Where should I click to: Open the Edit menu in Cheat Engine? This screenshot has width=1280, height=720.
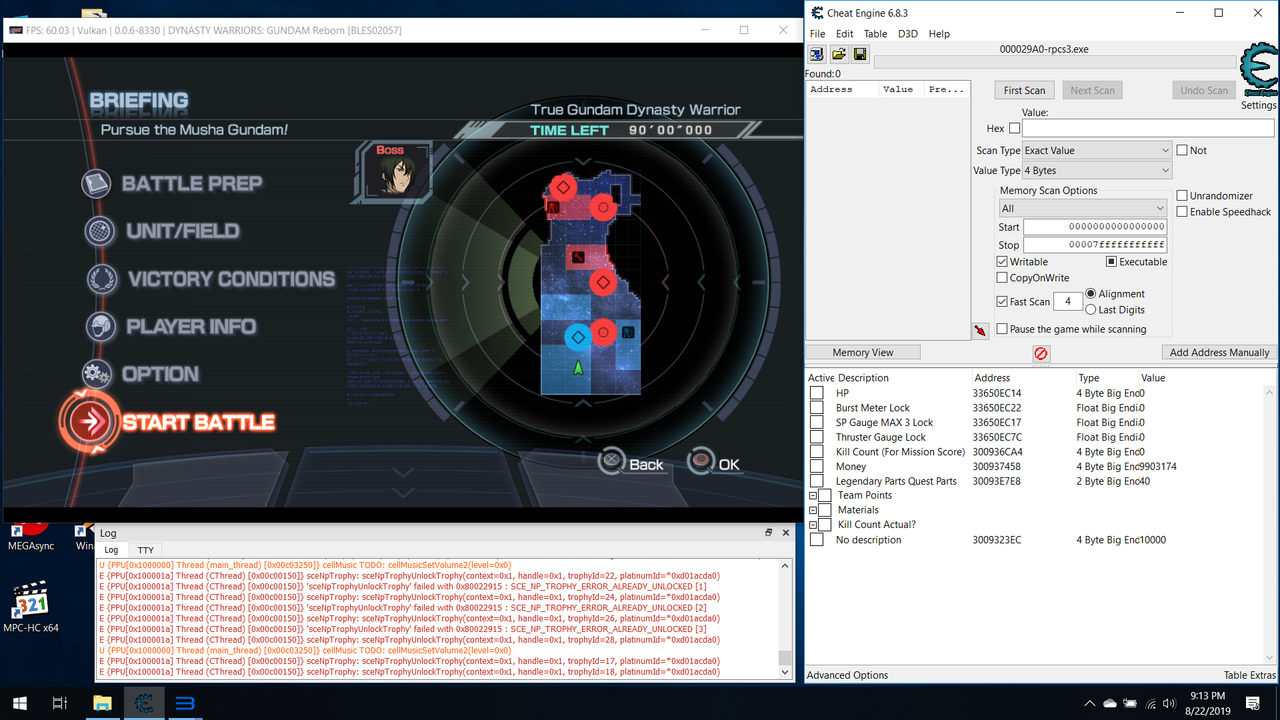[x=845, y=34]
